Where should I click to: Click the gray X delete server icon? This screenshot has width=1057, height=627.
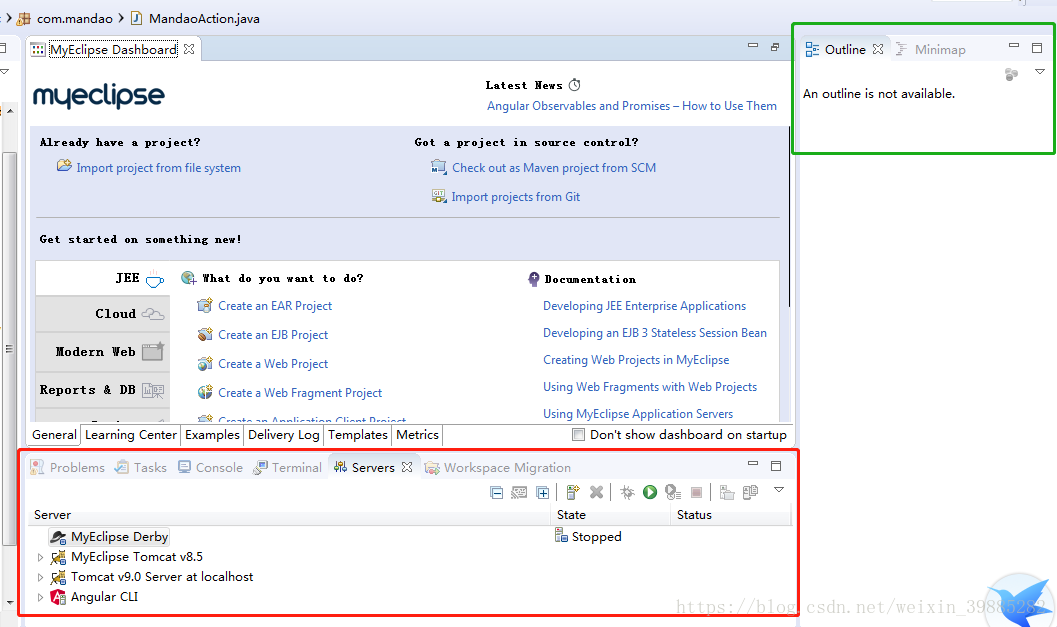tap(597, 492)
